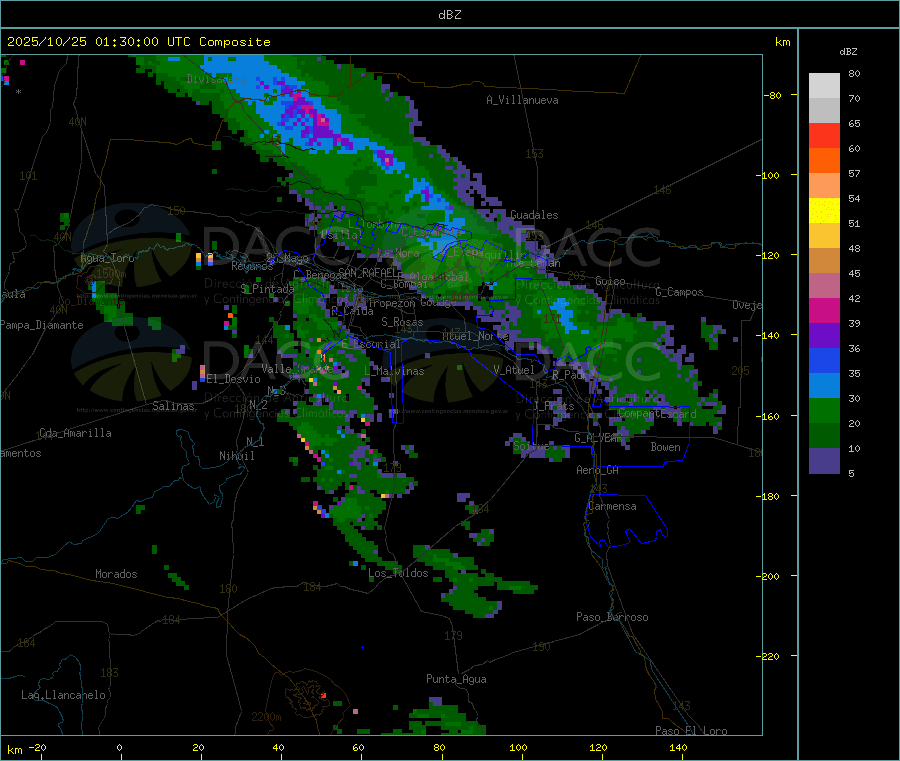Viewport: 900px width, 761px height.
Task: Click the dBZ title at top center
Action: coord(449,15)
